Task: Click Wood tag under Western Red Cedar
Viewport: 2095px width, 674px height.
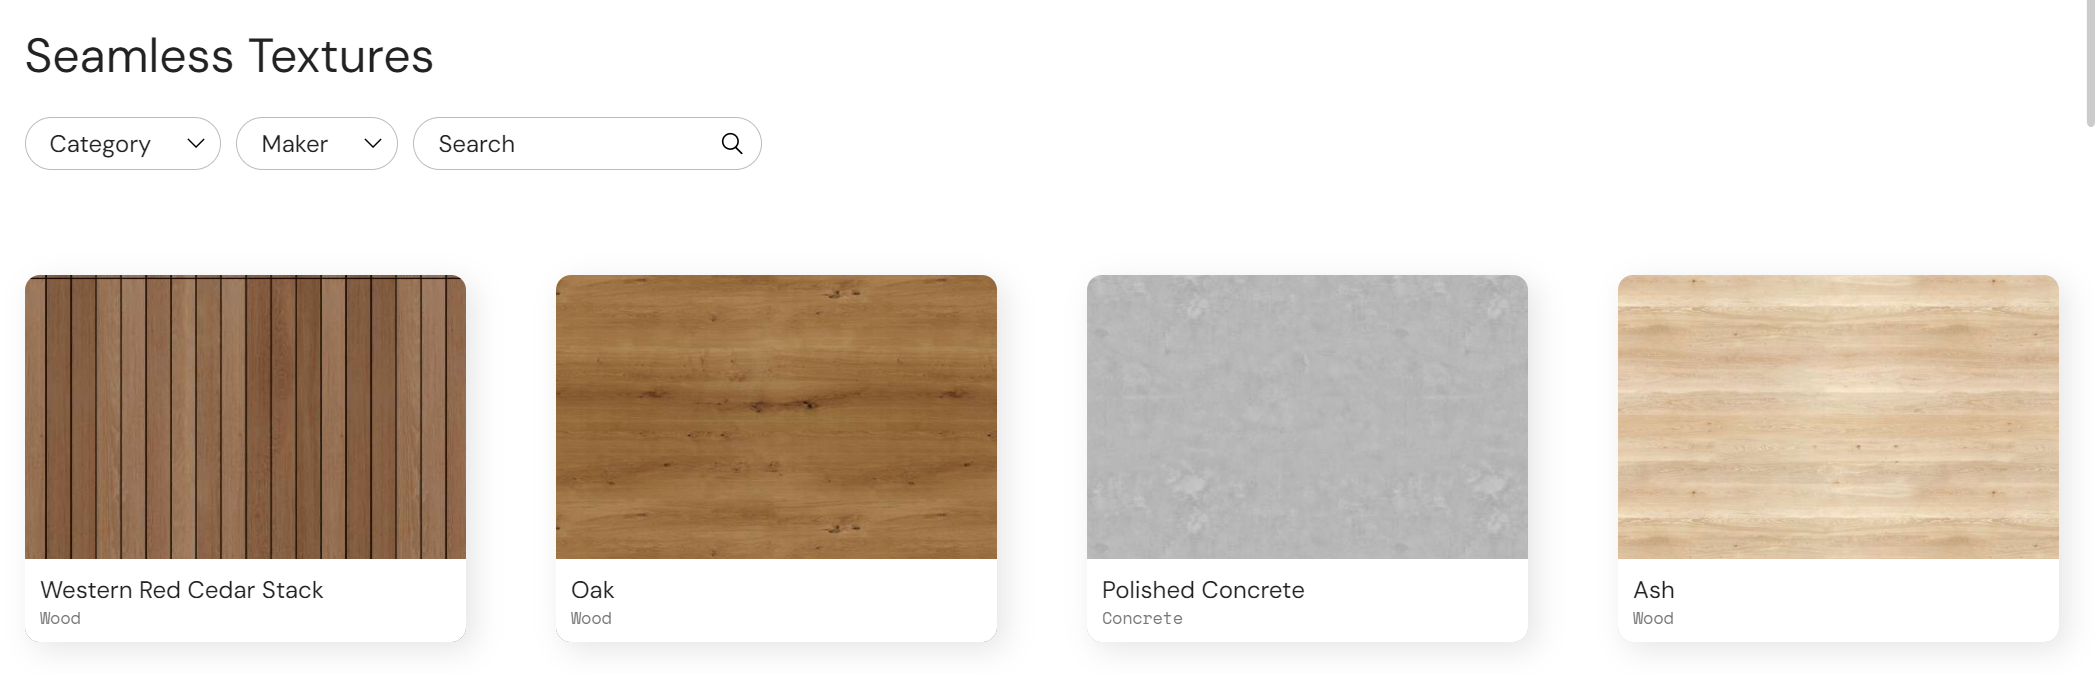Action: tap(60, 619)
